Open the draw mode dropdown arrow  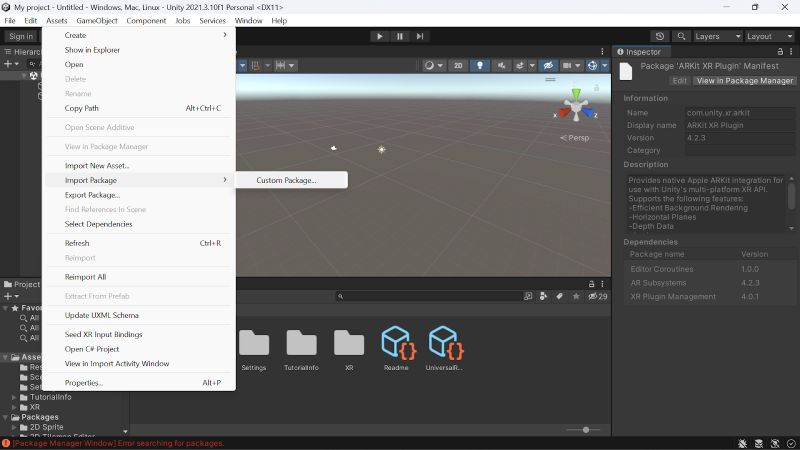tap(440, 65)
